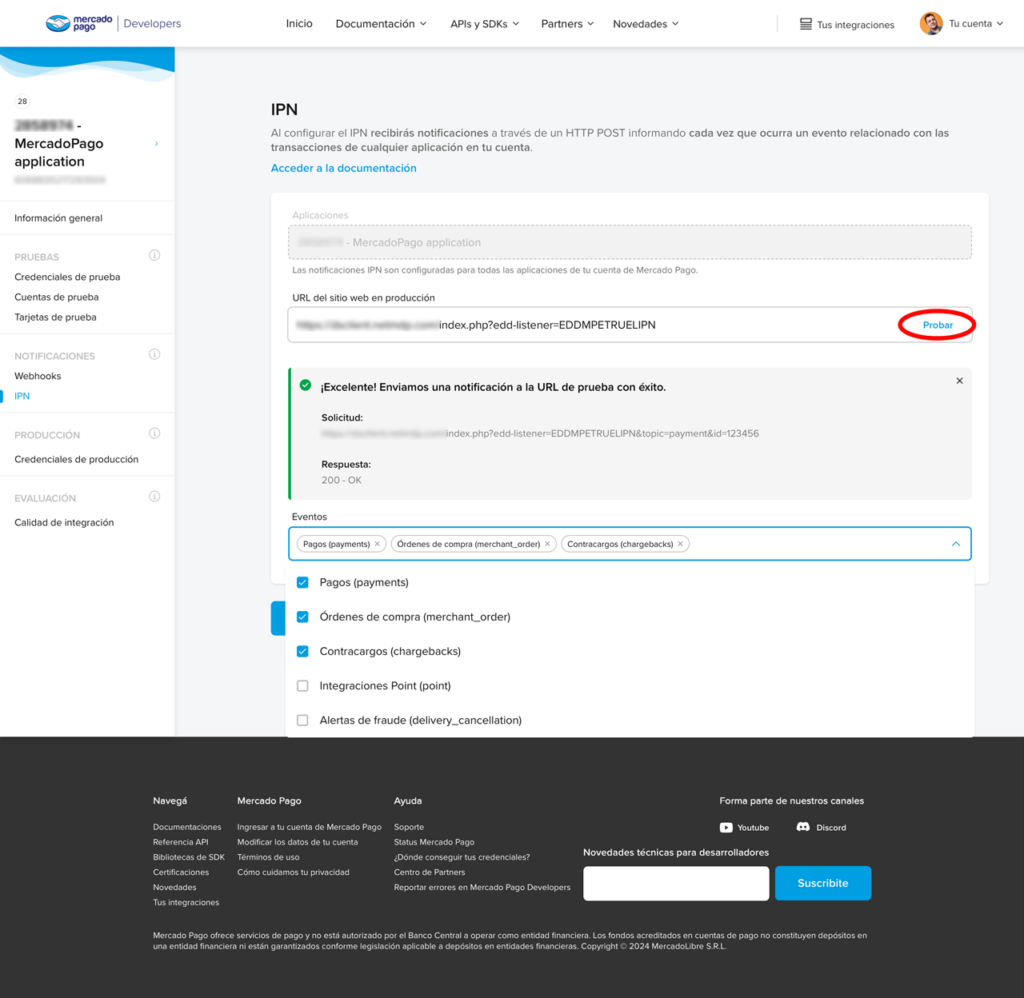
Task: Click the newsletter email input field
Action: (676, 883)
